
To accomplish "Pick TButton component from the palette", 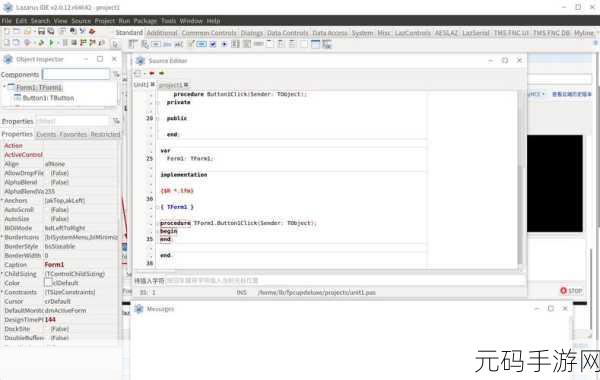I will point(156,44).
